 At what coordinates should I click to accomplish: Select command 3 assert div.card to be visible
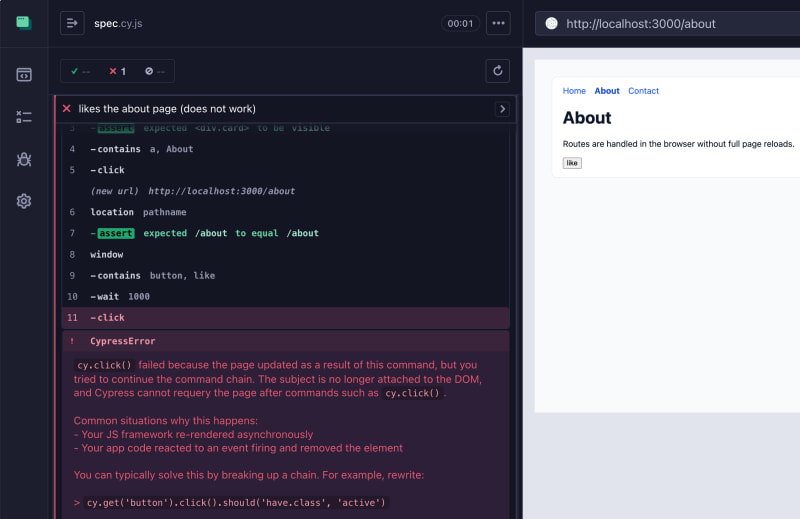pyautogui.click(x=286, y=129)
